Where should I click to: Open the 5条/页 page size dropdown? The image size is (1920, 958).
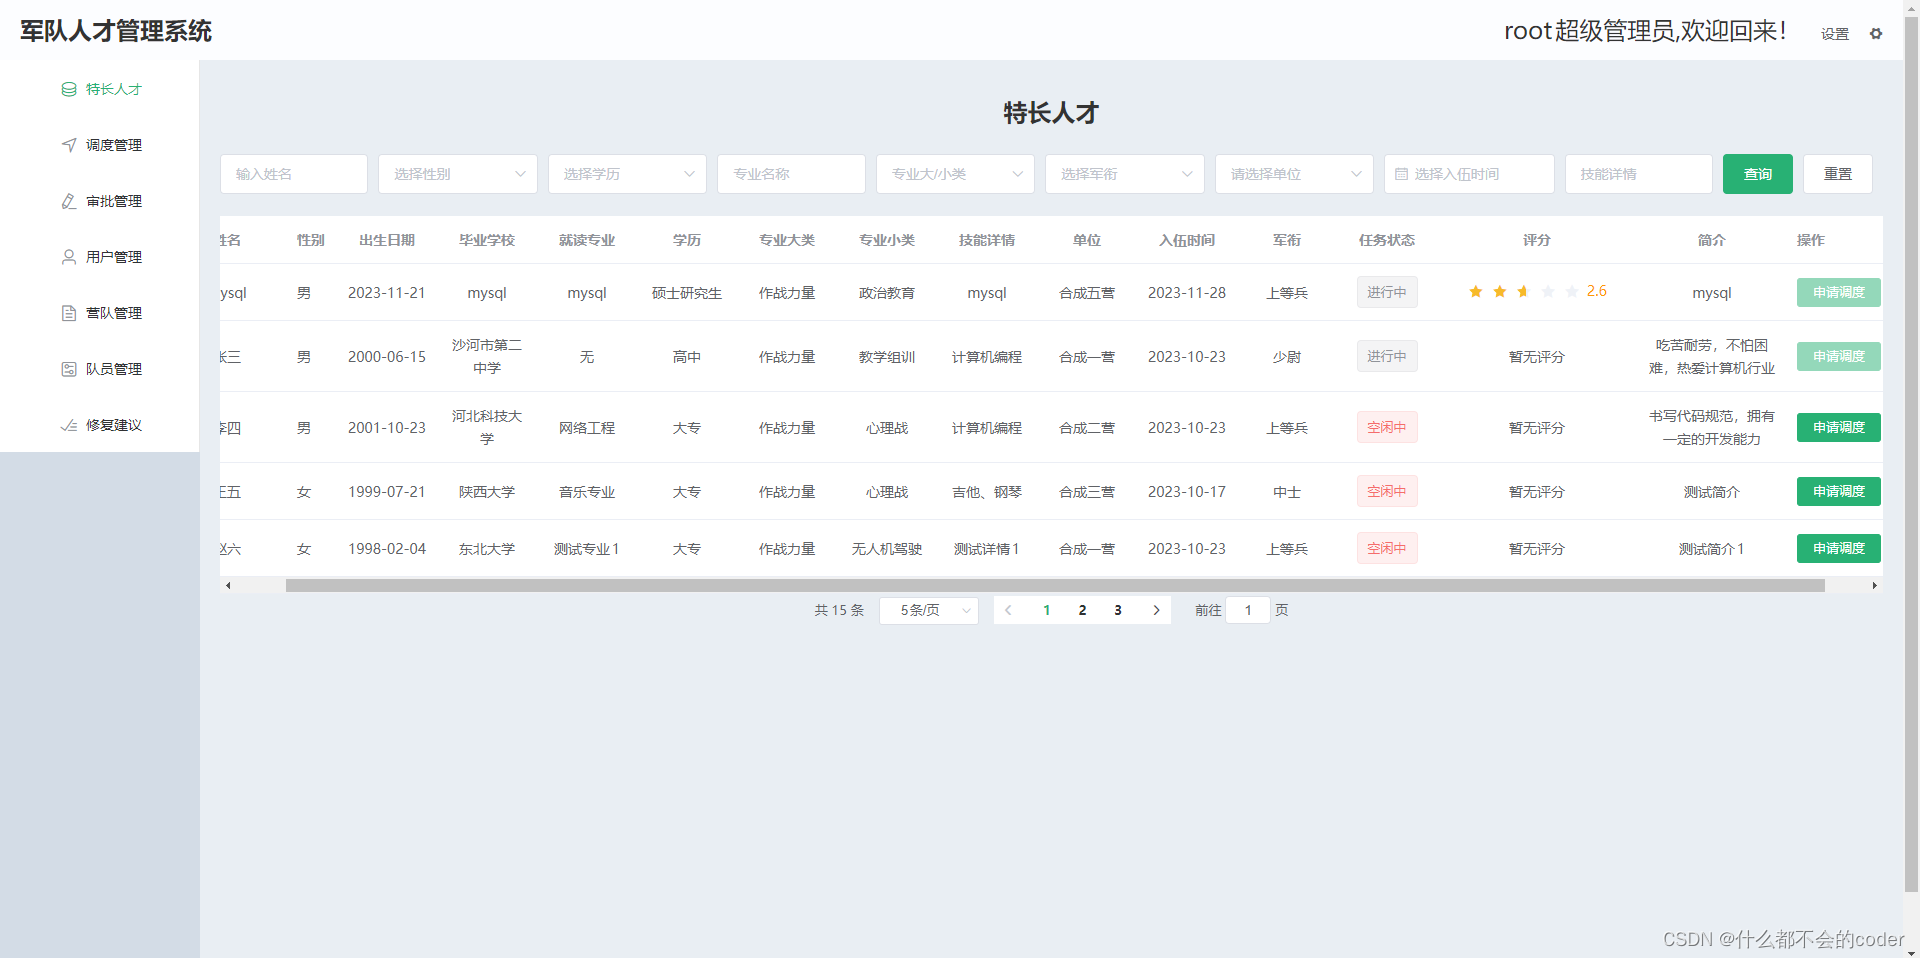[x=929, y=610]
